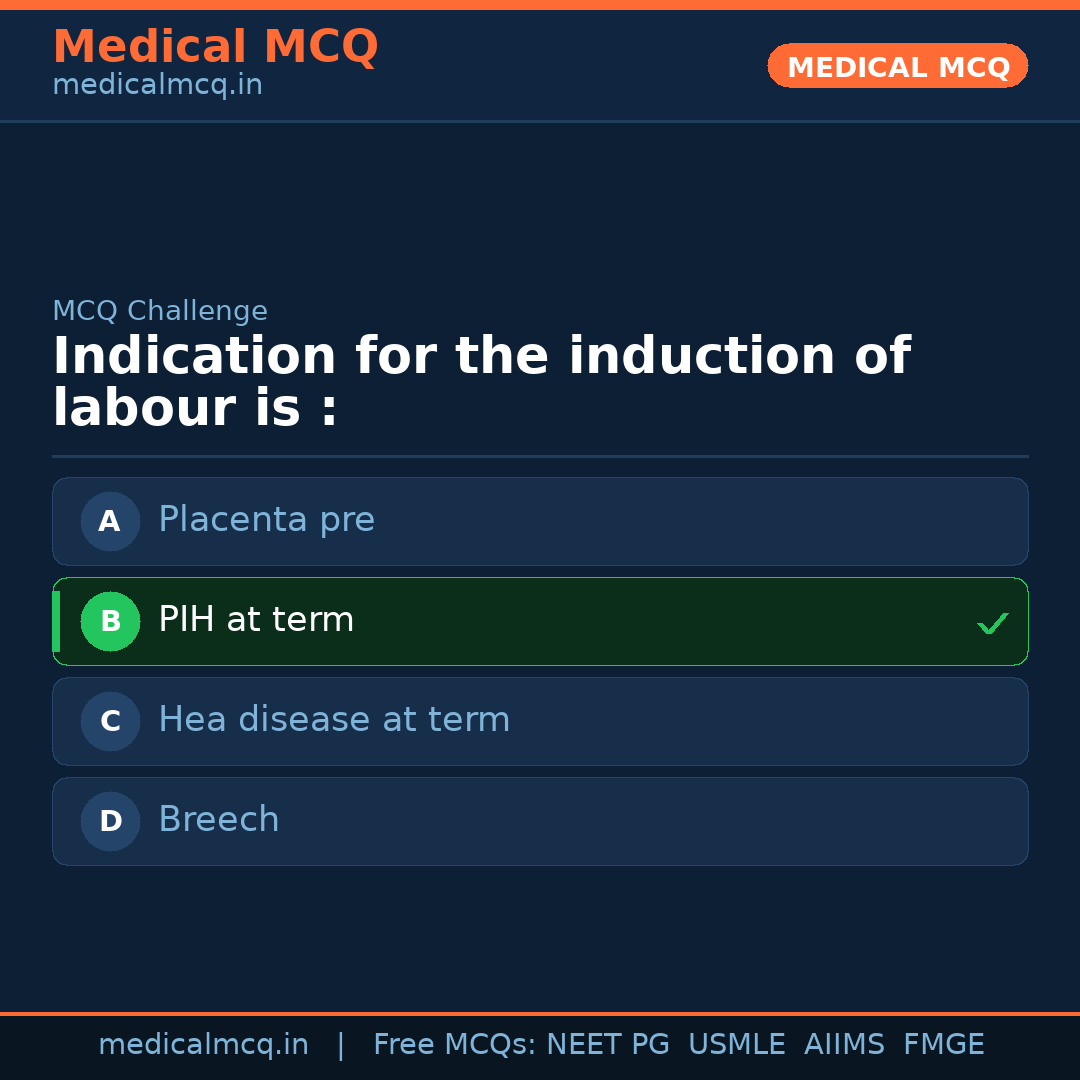Click the orange divider bar above footer
The image size is (1080, 1080).
[x=540, y=1012]
